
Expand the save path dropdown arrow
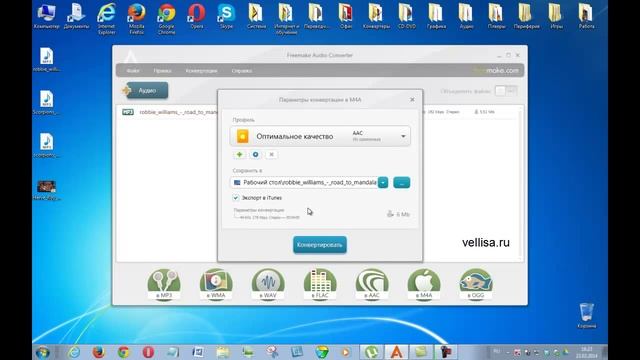(383, 182)
